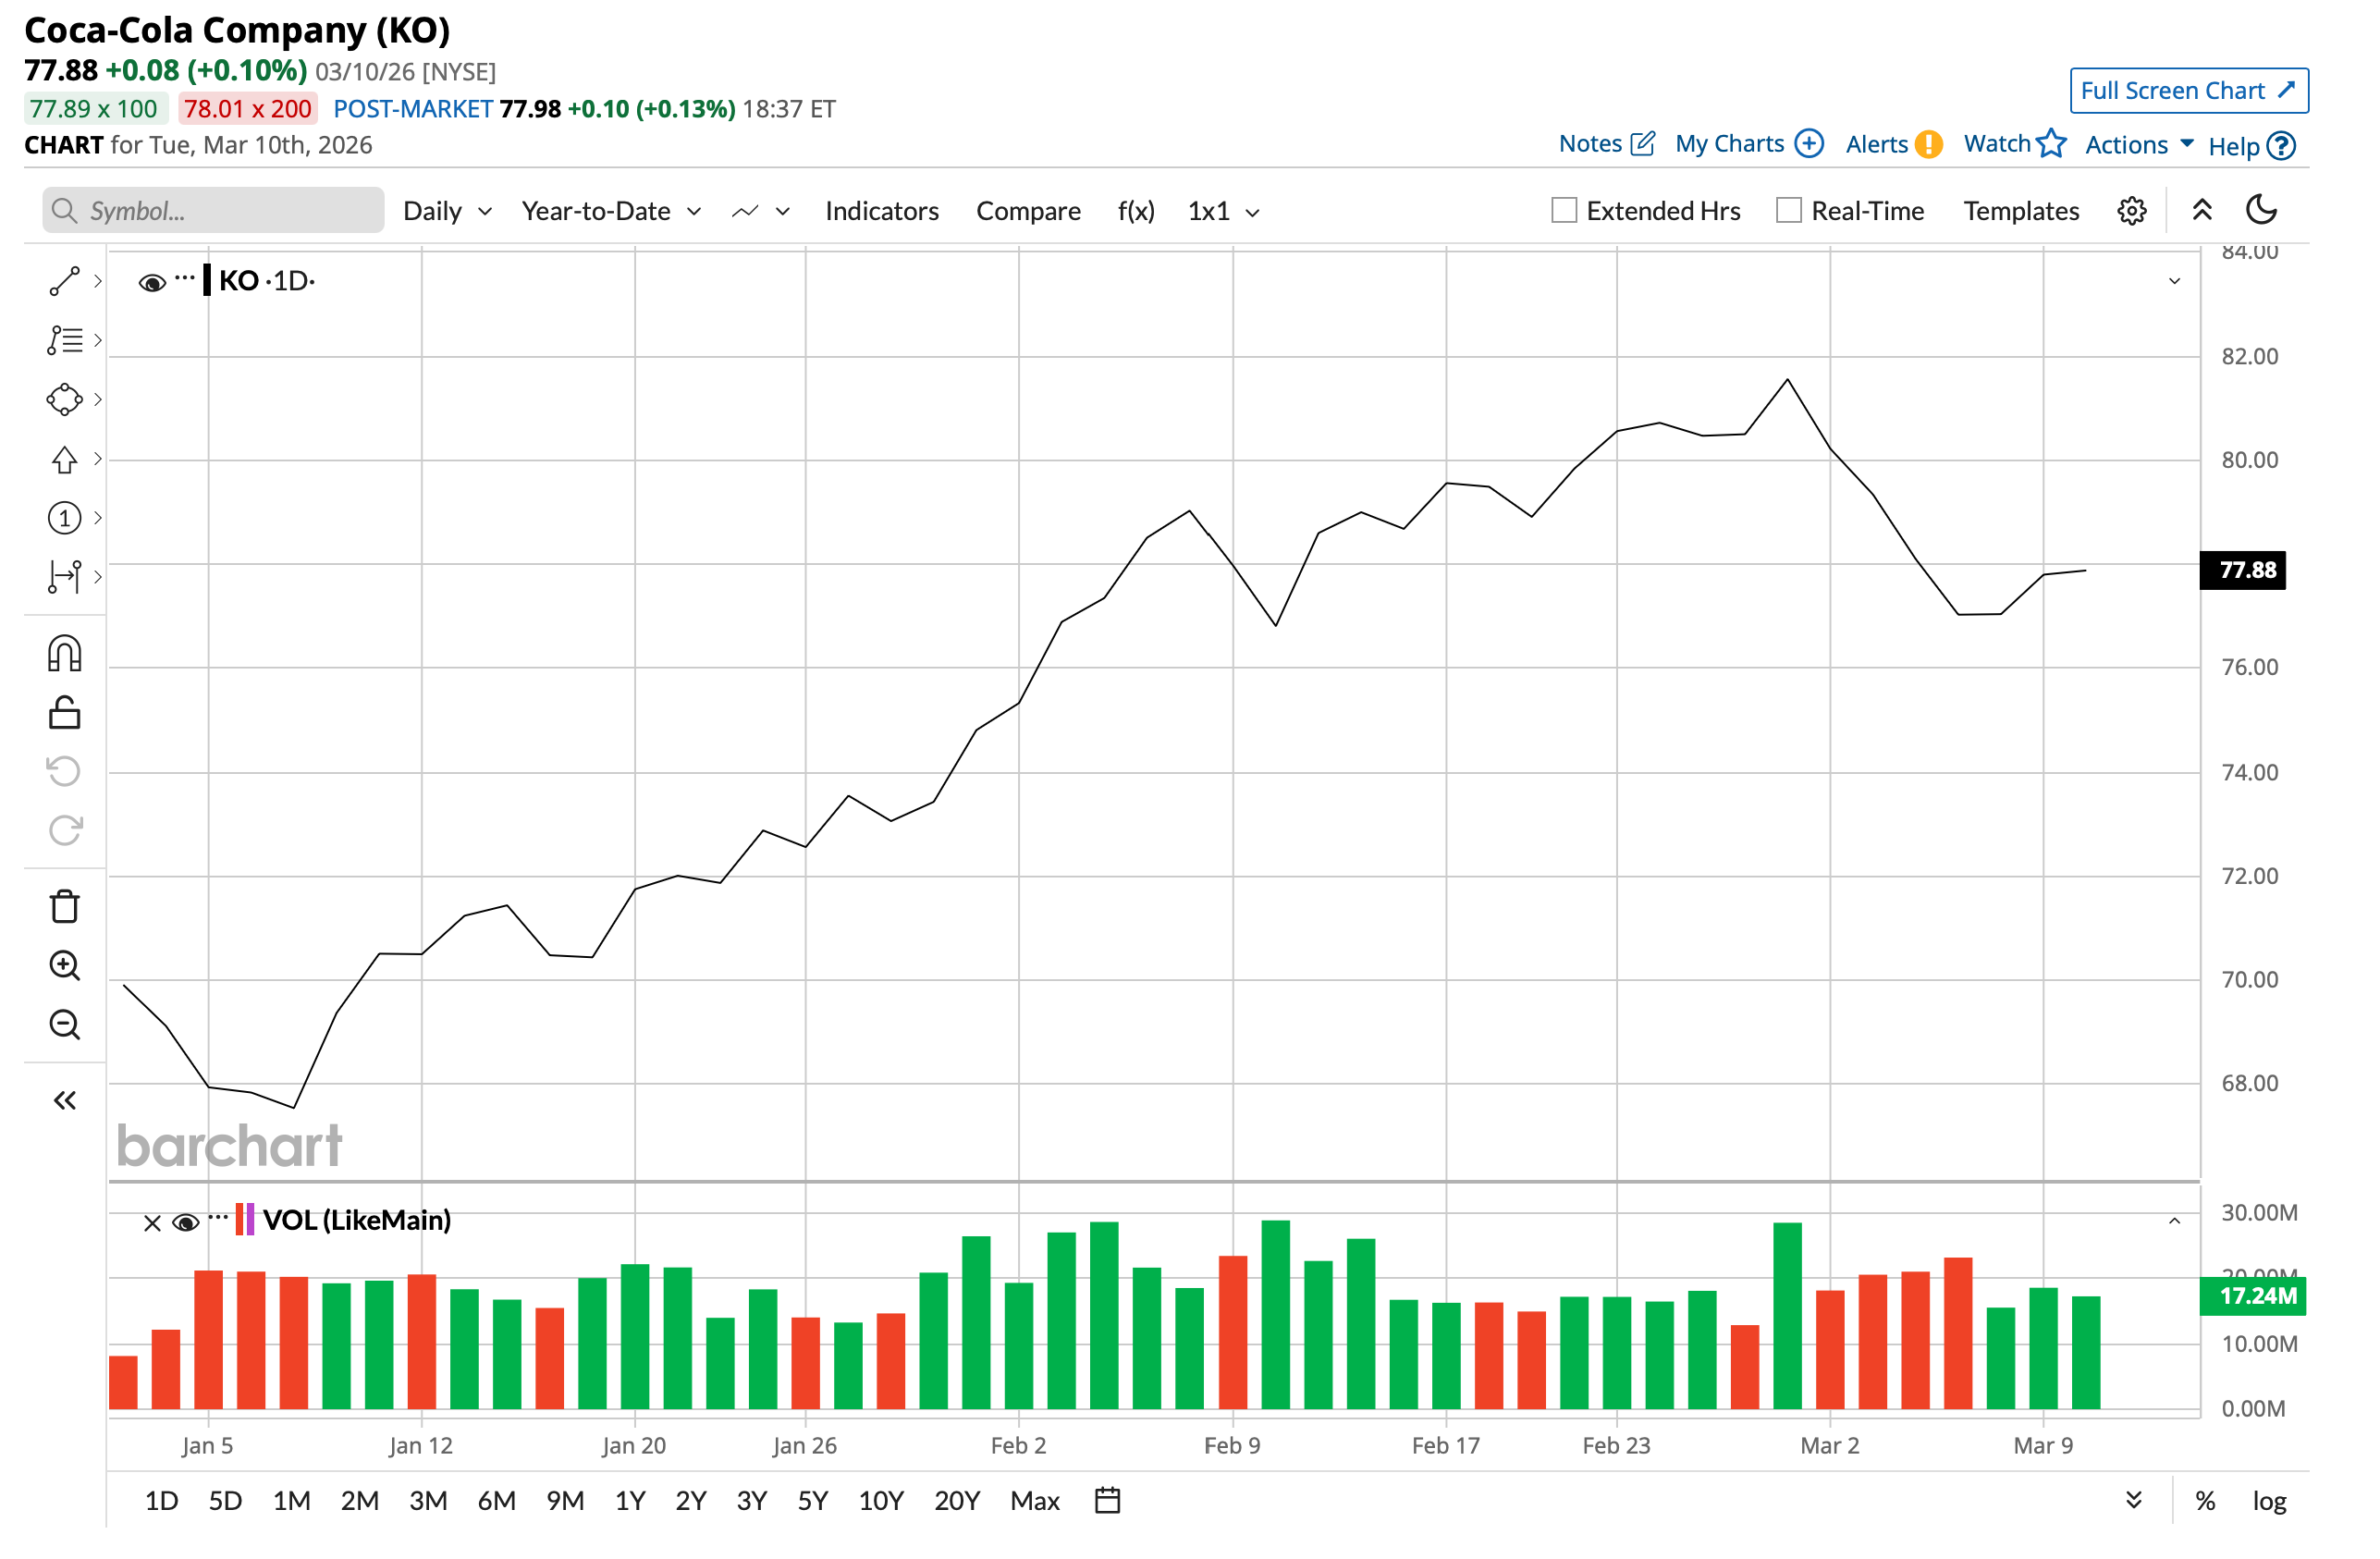
Task: Toggle visibility of the VOL indicator
Action: 186,1224
